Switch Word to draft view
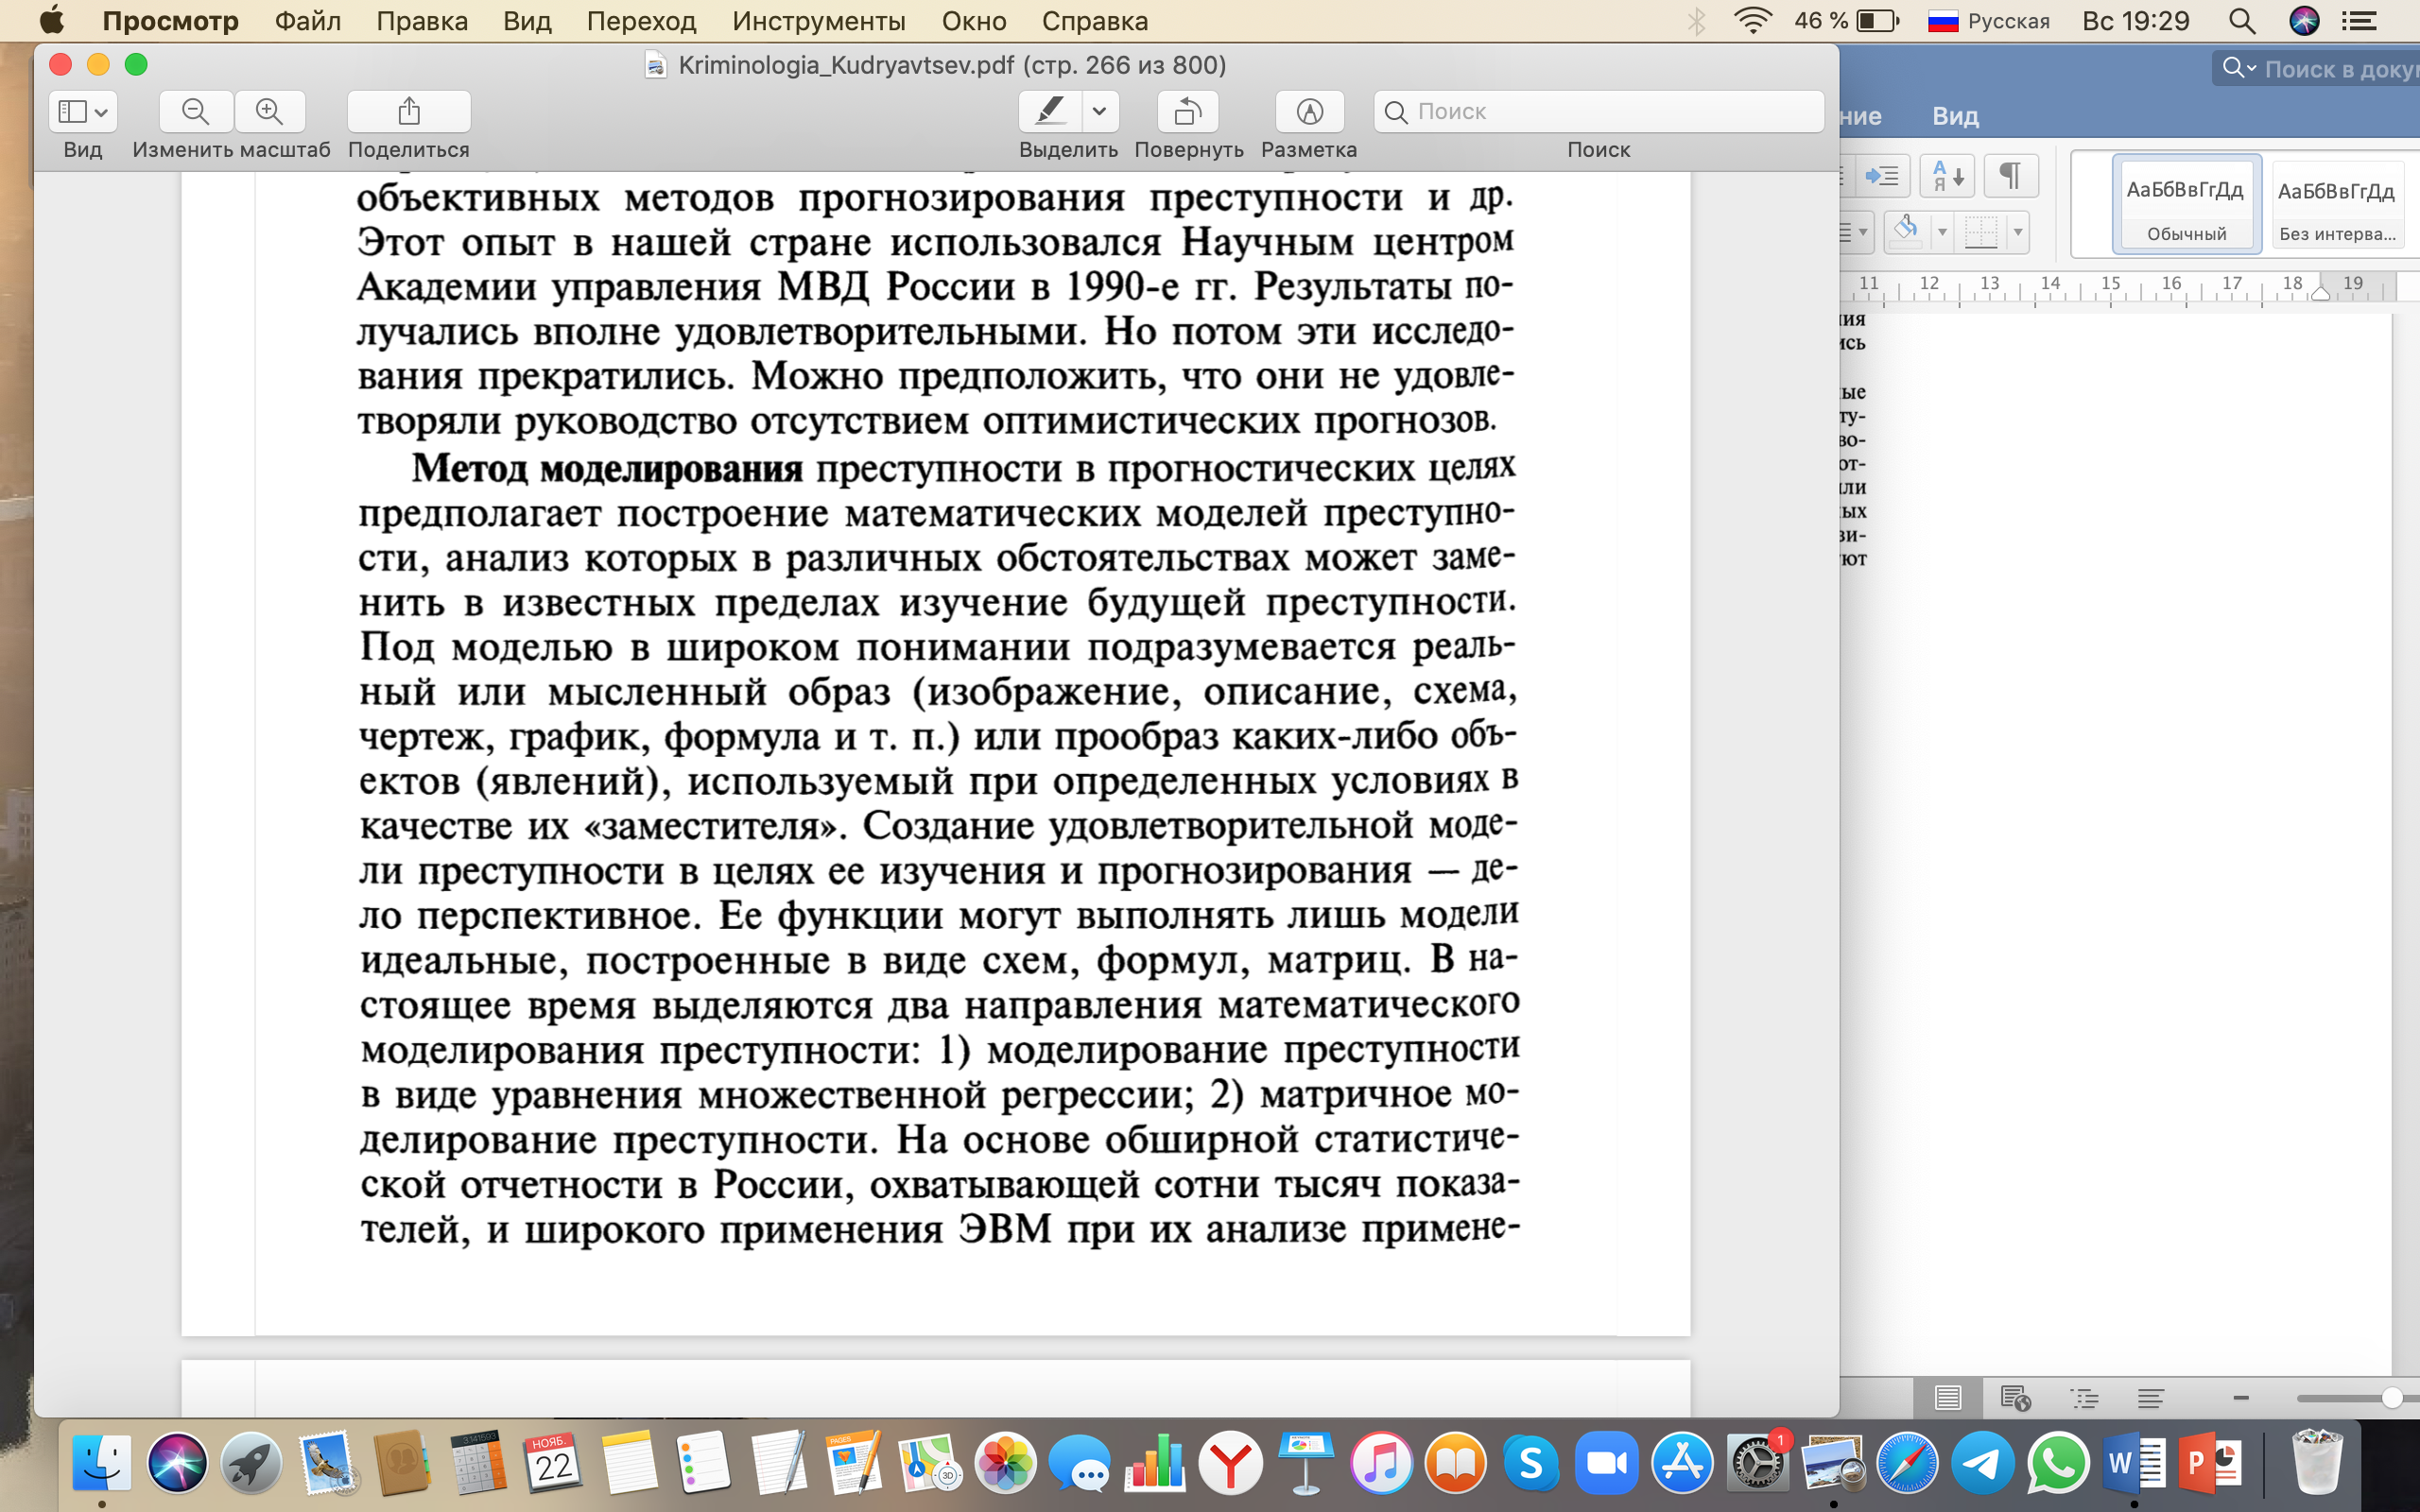This screenshot has height=1512, width=2420. point(2151,1398)
